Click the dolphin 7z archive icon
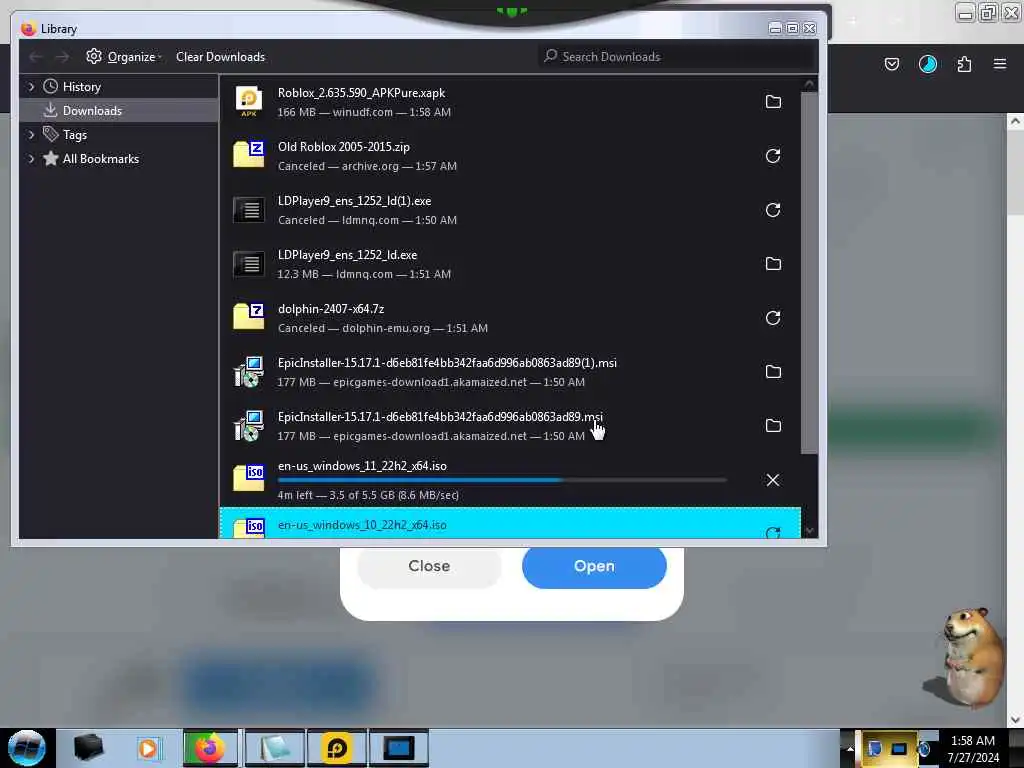The width and height of the screenshot is (1024, 768). [249, 317]
